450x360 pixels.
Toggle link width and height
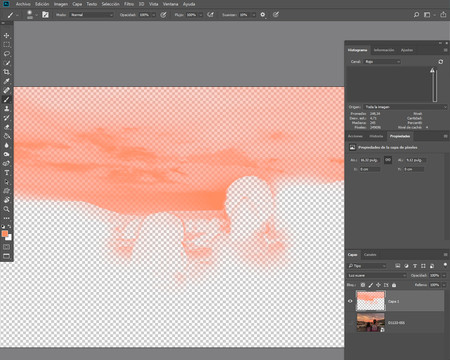point(388,160)
